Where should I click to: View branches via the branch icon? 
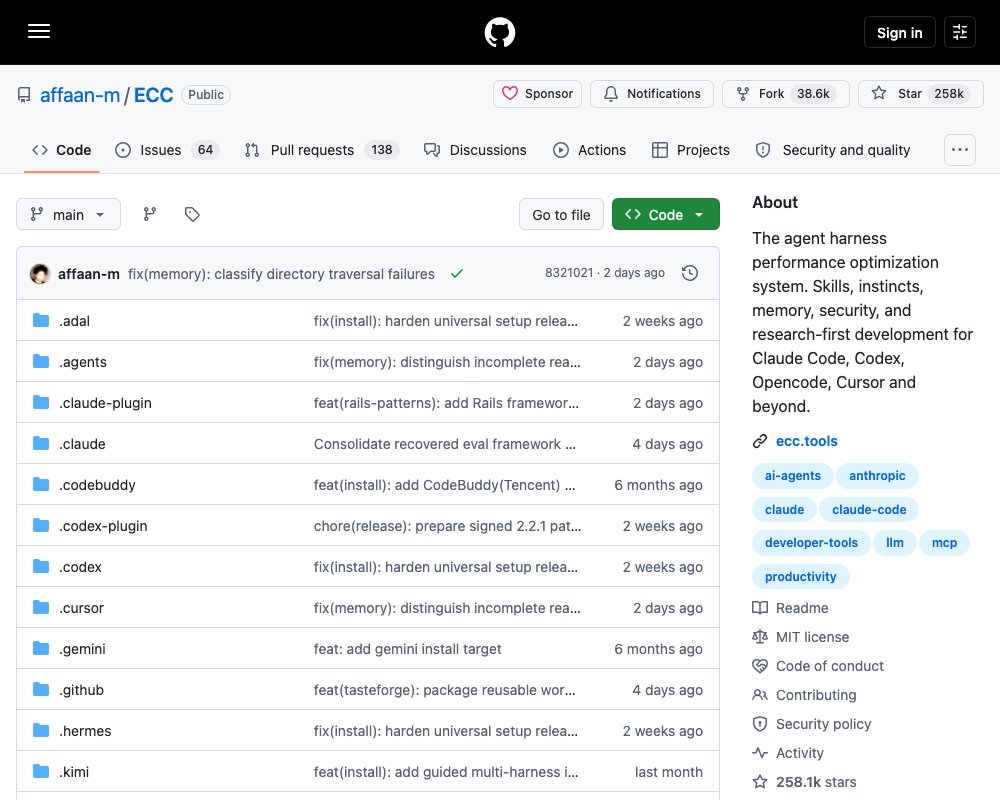(x=150, y=214)
